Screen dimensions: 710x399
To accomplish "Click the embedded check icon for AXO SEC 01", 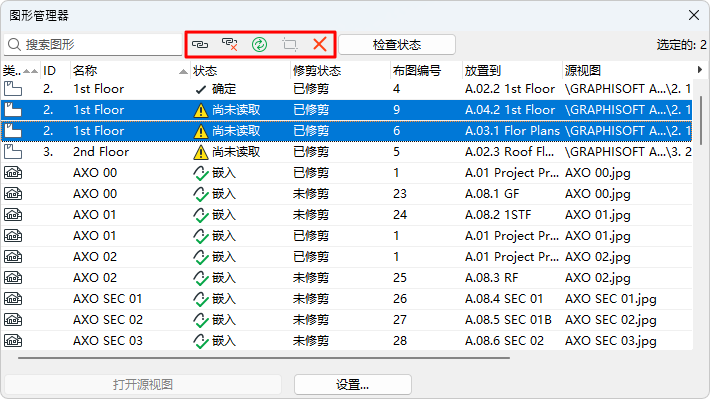I will tap(201, 299).
